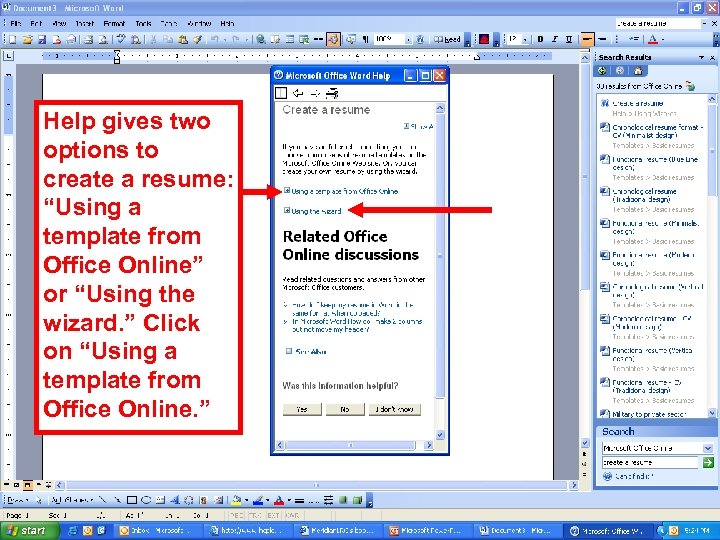Click the 'I don't know' feedback button
This screenshot has width=720, height=540.
[394, 409]
